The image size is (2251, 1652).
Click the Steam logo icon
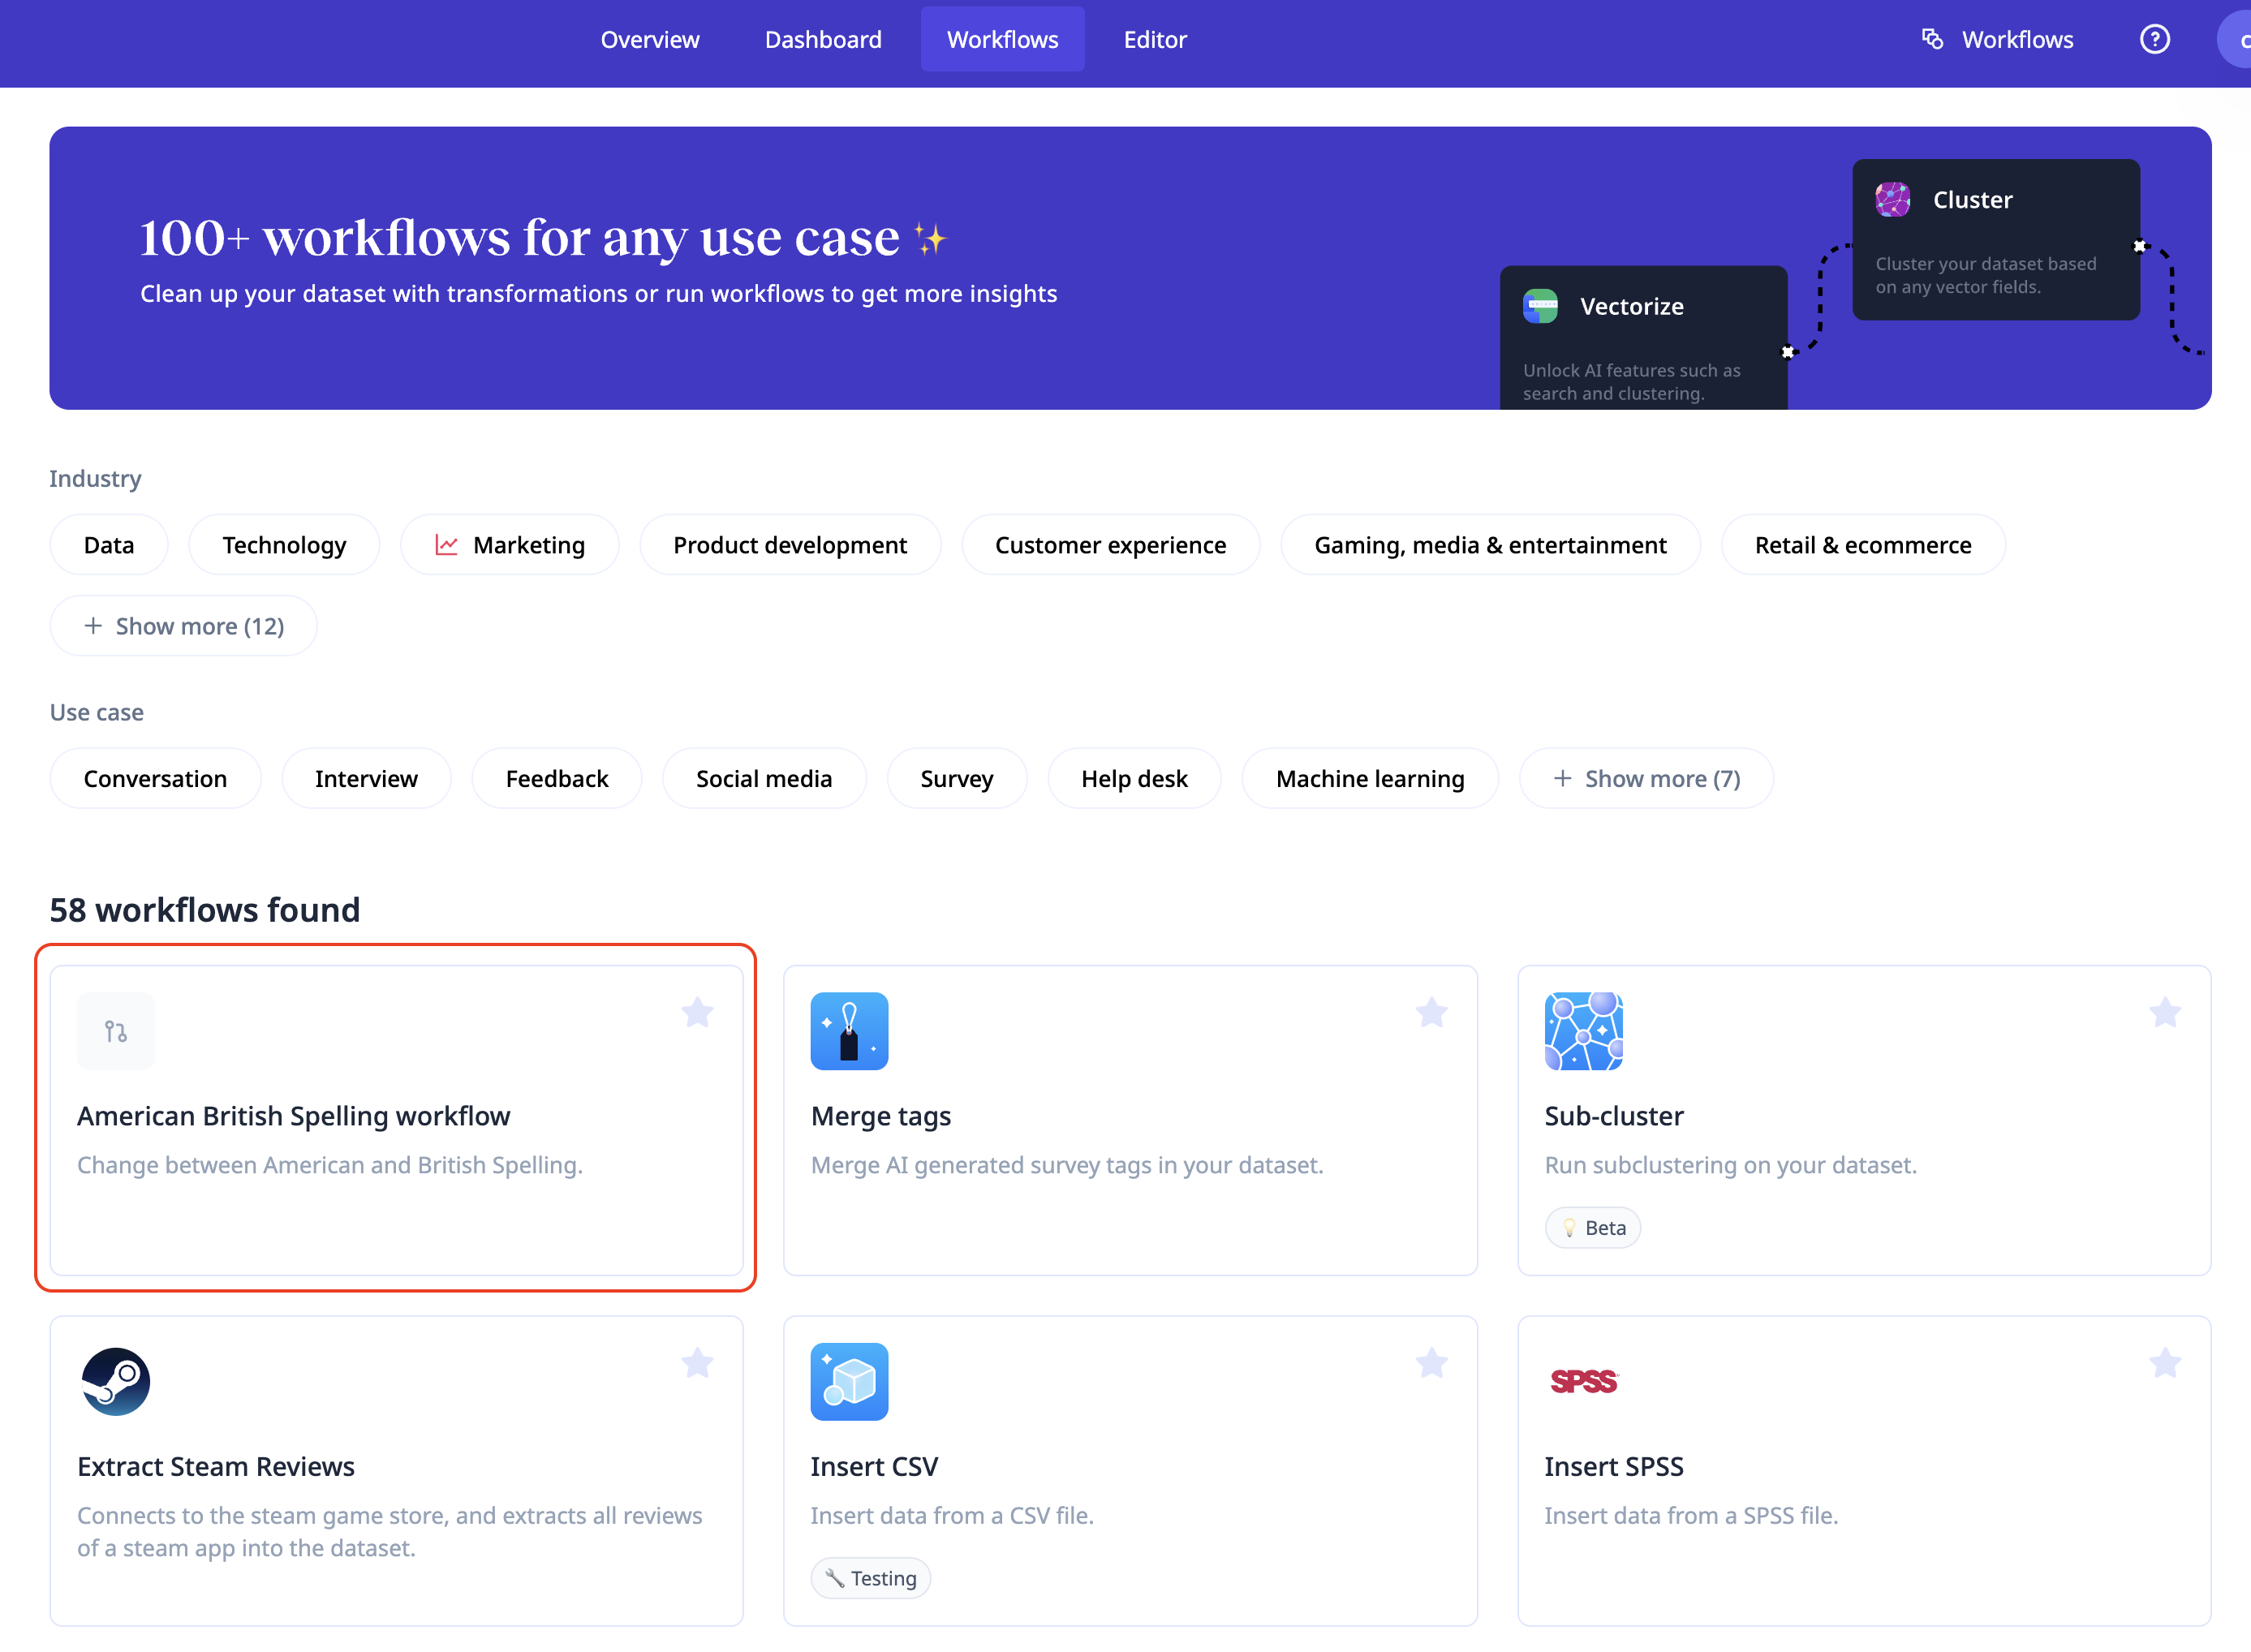point(116,1381)
